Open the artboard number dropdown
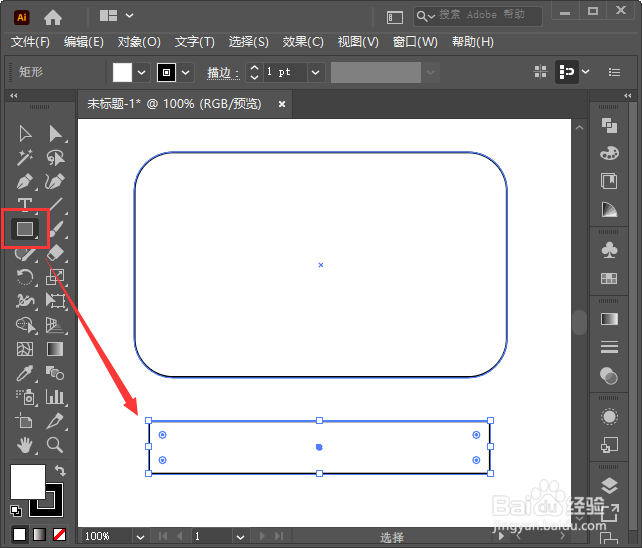Screen dimensions: 642x548 [x=240, y=537]
